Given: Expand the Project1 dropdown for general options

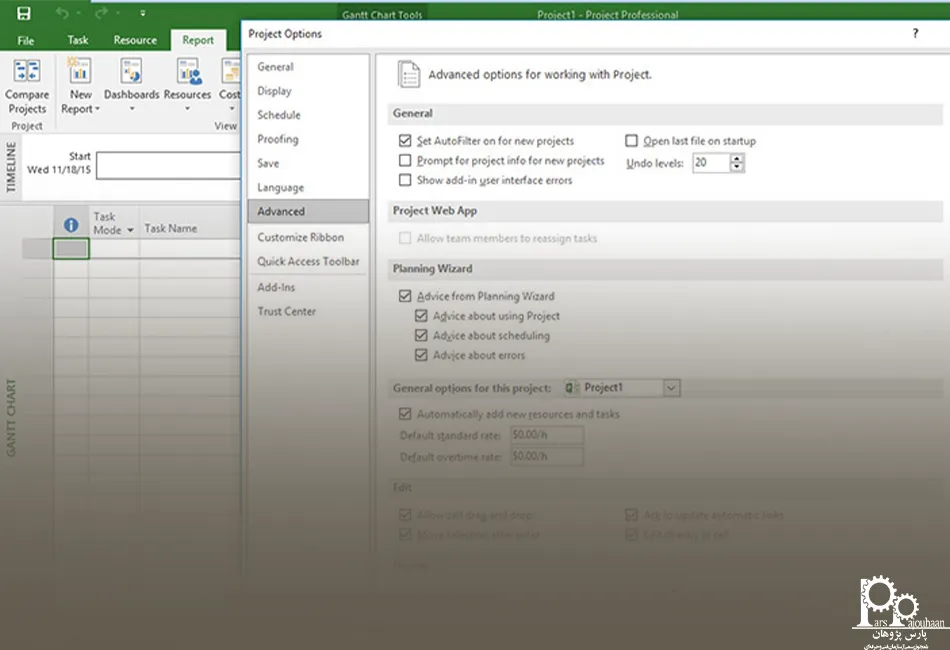Looking at the screenshot, I should [x=671, y=387].
